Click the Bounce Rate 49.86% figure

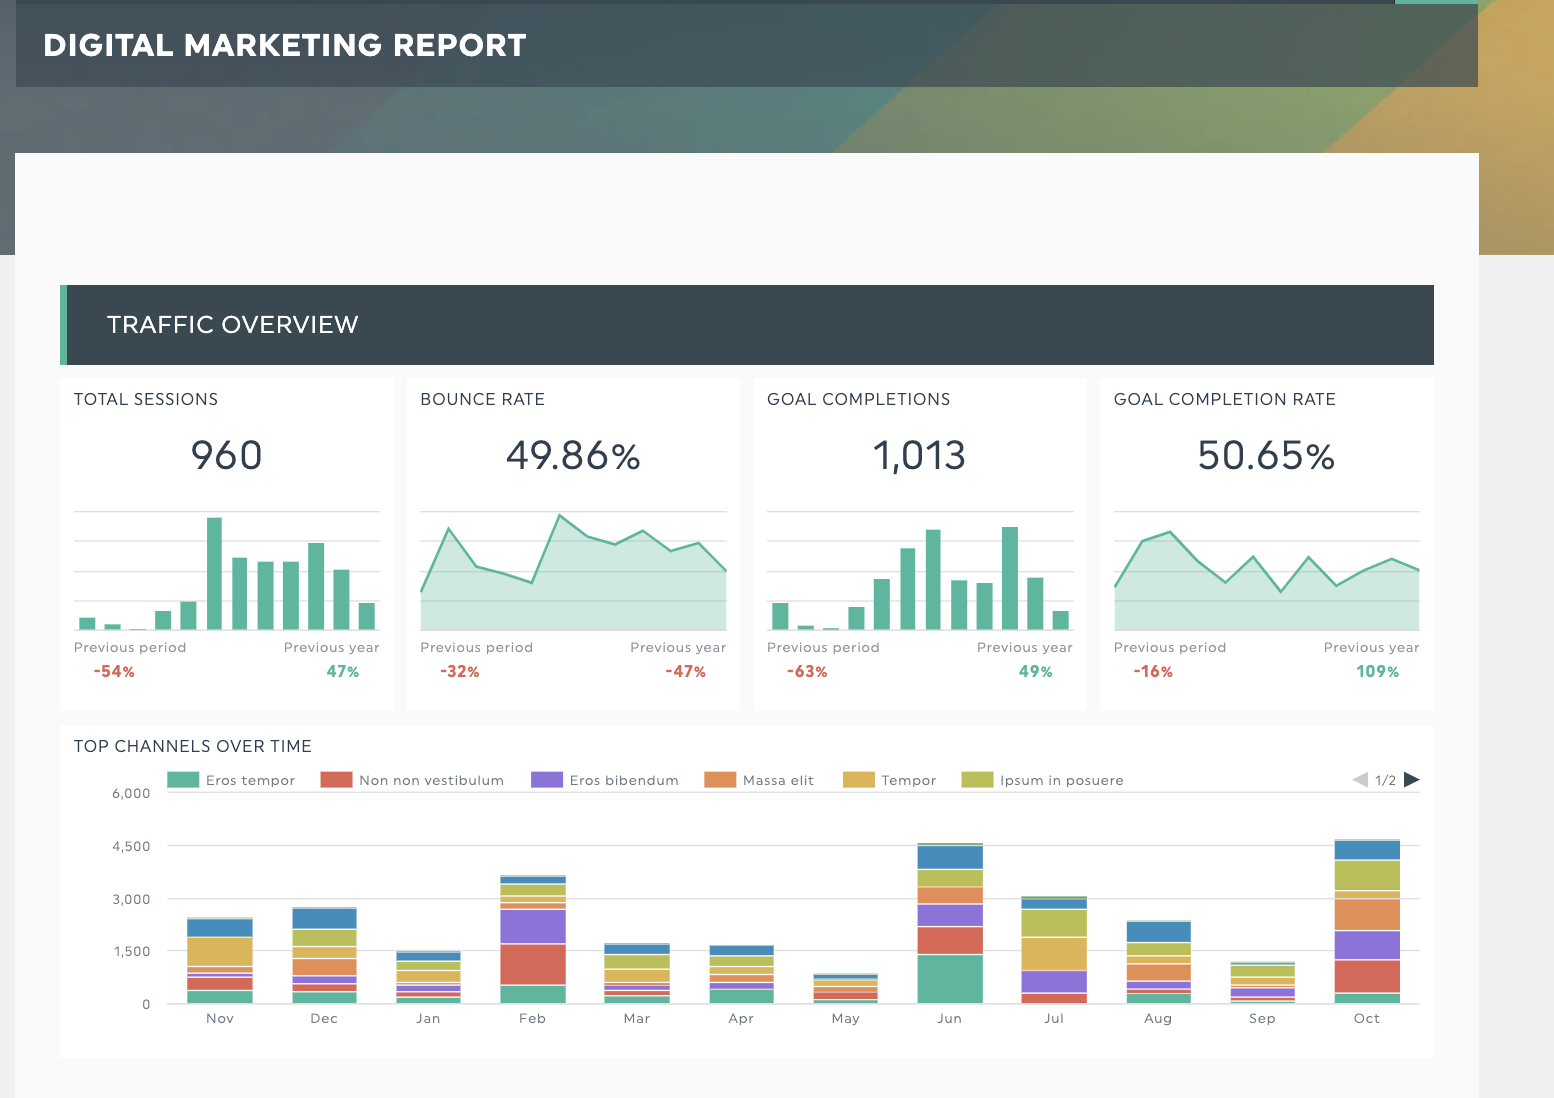click(573, 456)
